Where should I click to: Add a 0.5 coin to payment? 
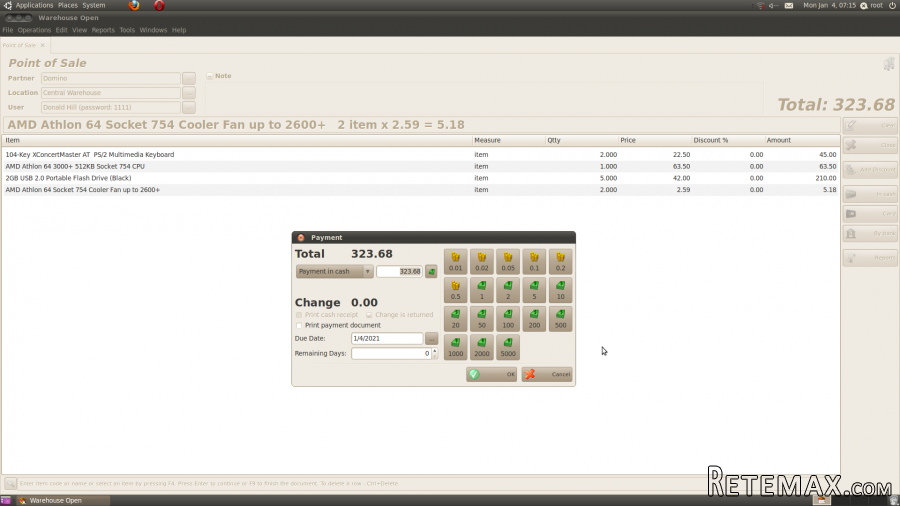click(455, 290)
